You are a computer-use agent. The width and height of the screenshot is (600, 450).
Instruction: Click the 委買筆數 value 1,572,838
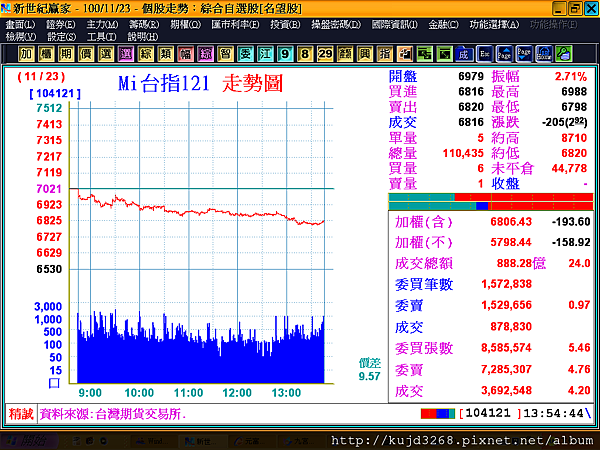[506, 284]
